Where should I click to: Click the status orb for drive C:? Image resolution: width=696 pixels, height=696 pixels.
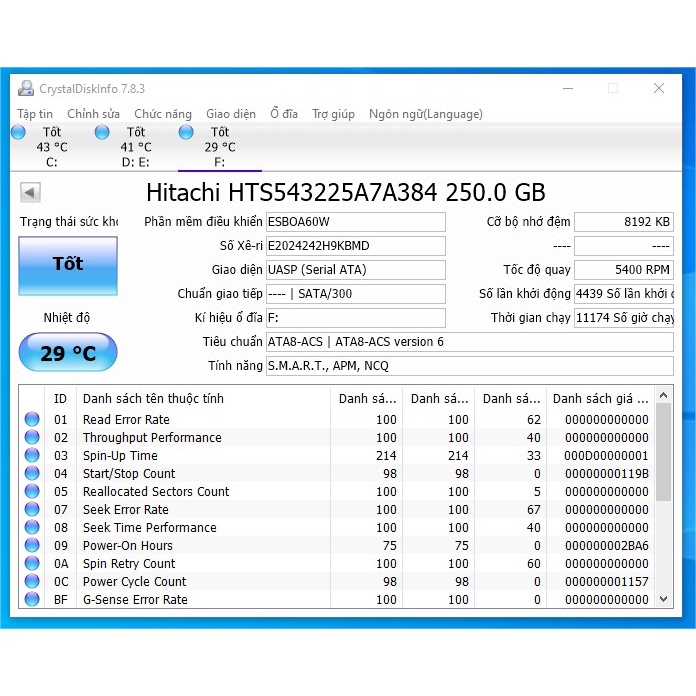click(18, 132)
